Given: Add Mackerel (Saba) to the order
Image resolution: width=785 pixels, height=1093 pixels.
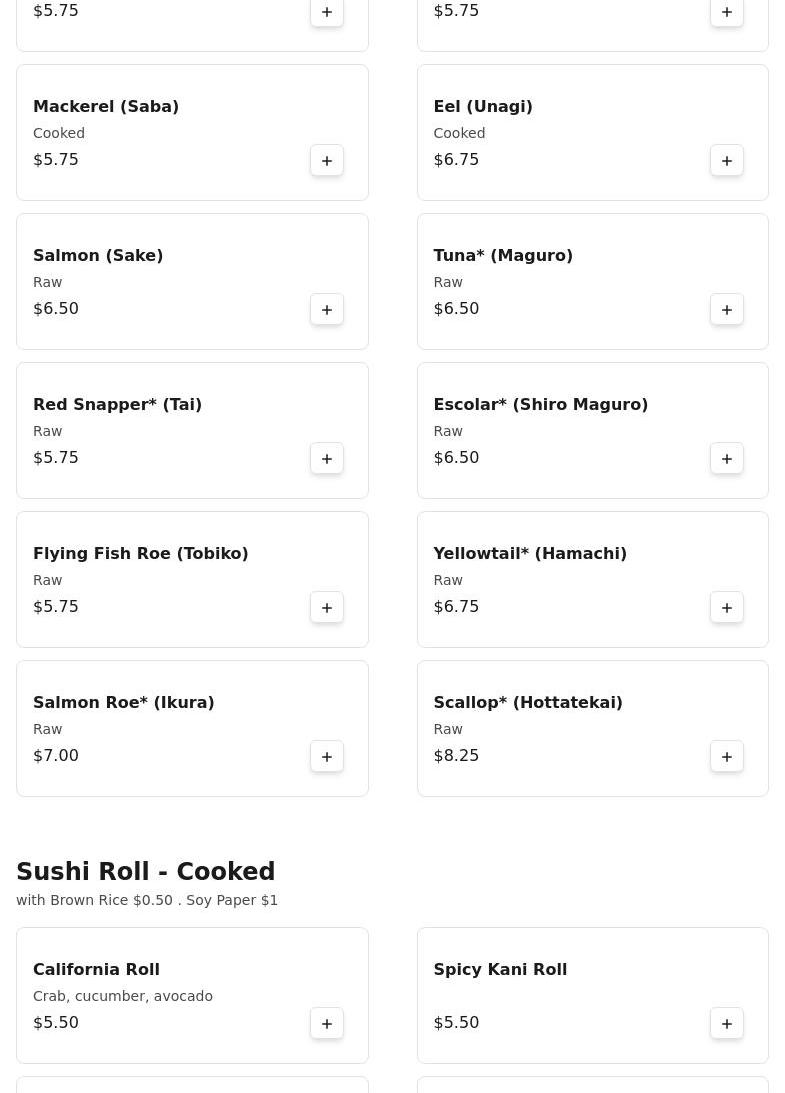Looking at the screenshot, I should click(327, 160).
